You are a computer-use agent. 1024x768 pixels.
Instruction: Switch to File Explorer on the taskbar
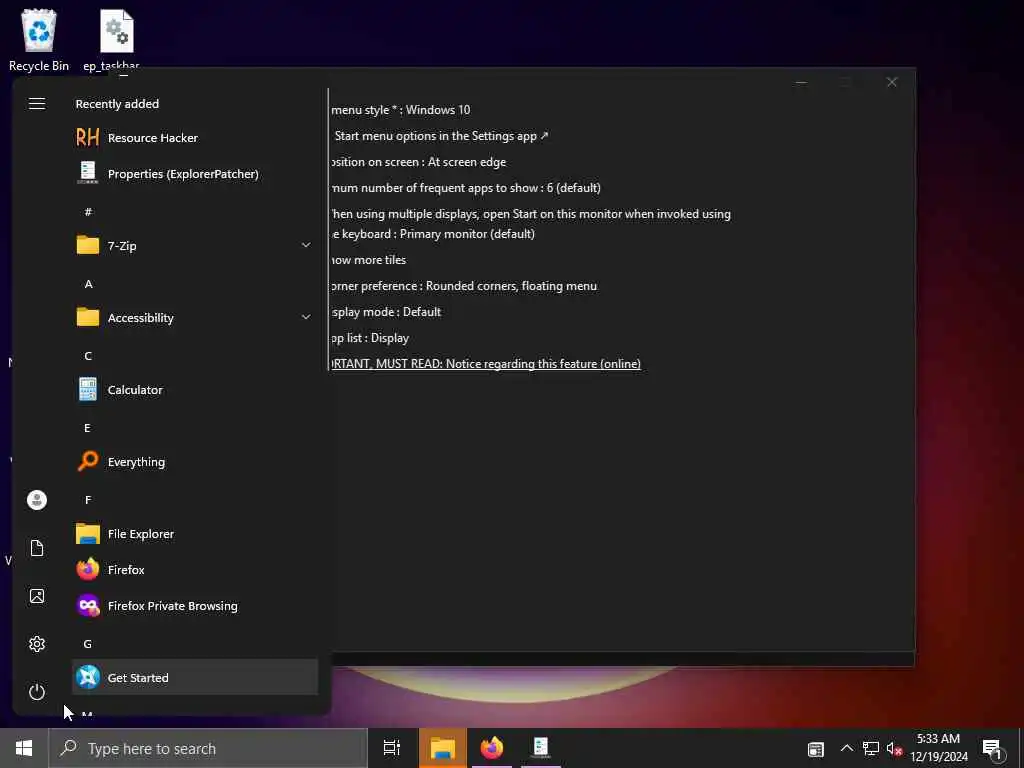[x=442, y=748]
